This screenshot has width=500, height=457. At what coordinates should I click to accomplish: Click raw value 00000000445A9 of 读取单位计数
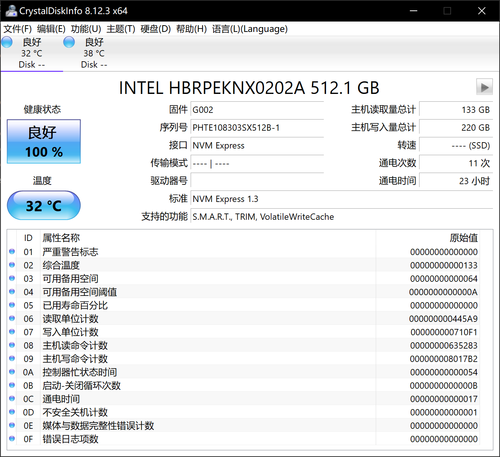(x=443, y=319)
